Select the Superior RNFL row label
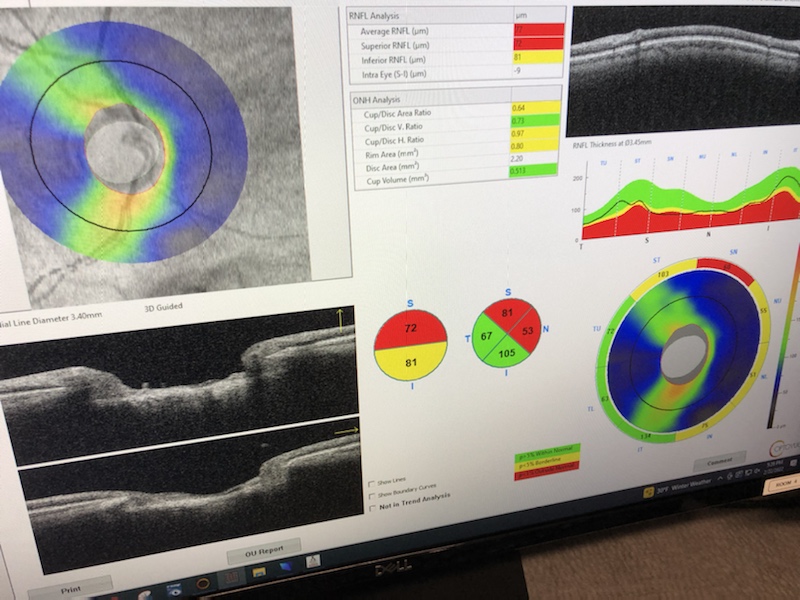800x600 pixels. pyautogui.click(x=395, y=46)
